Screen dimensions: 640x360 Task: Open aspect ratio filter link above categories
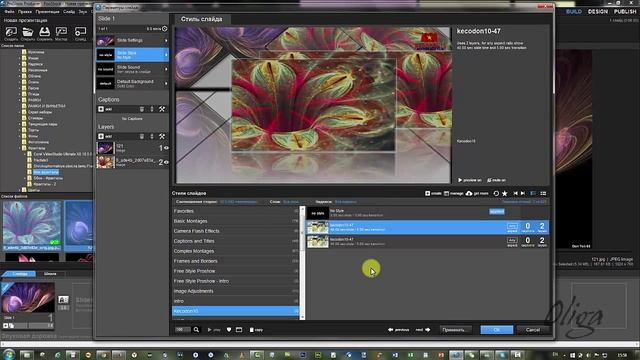[238, 202]
